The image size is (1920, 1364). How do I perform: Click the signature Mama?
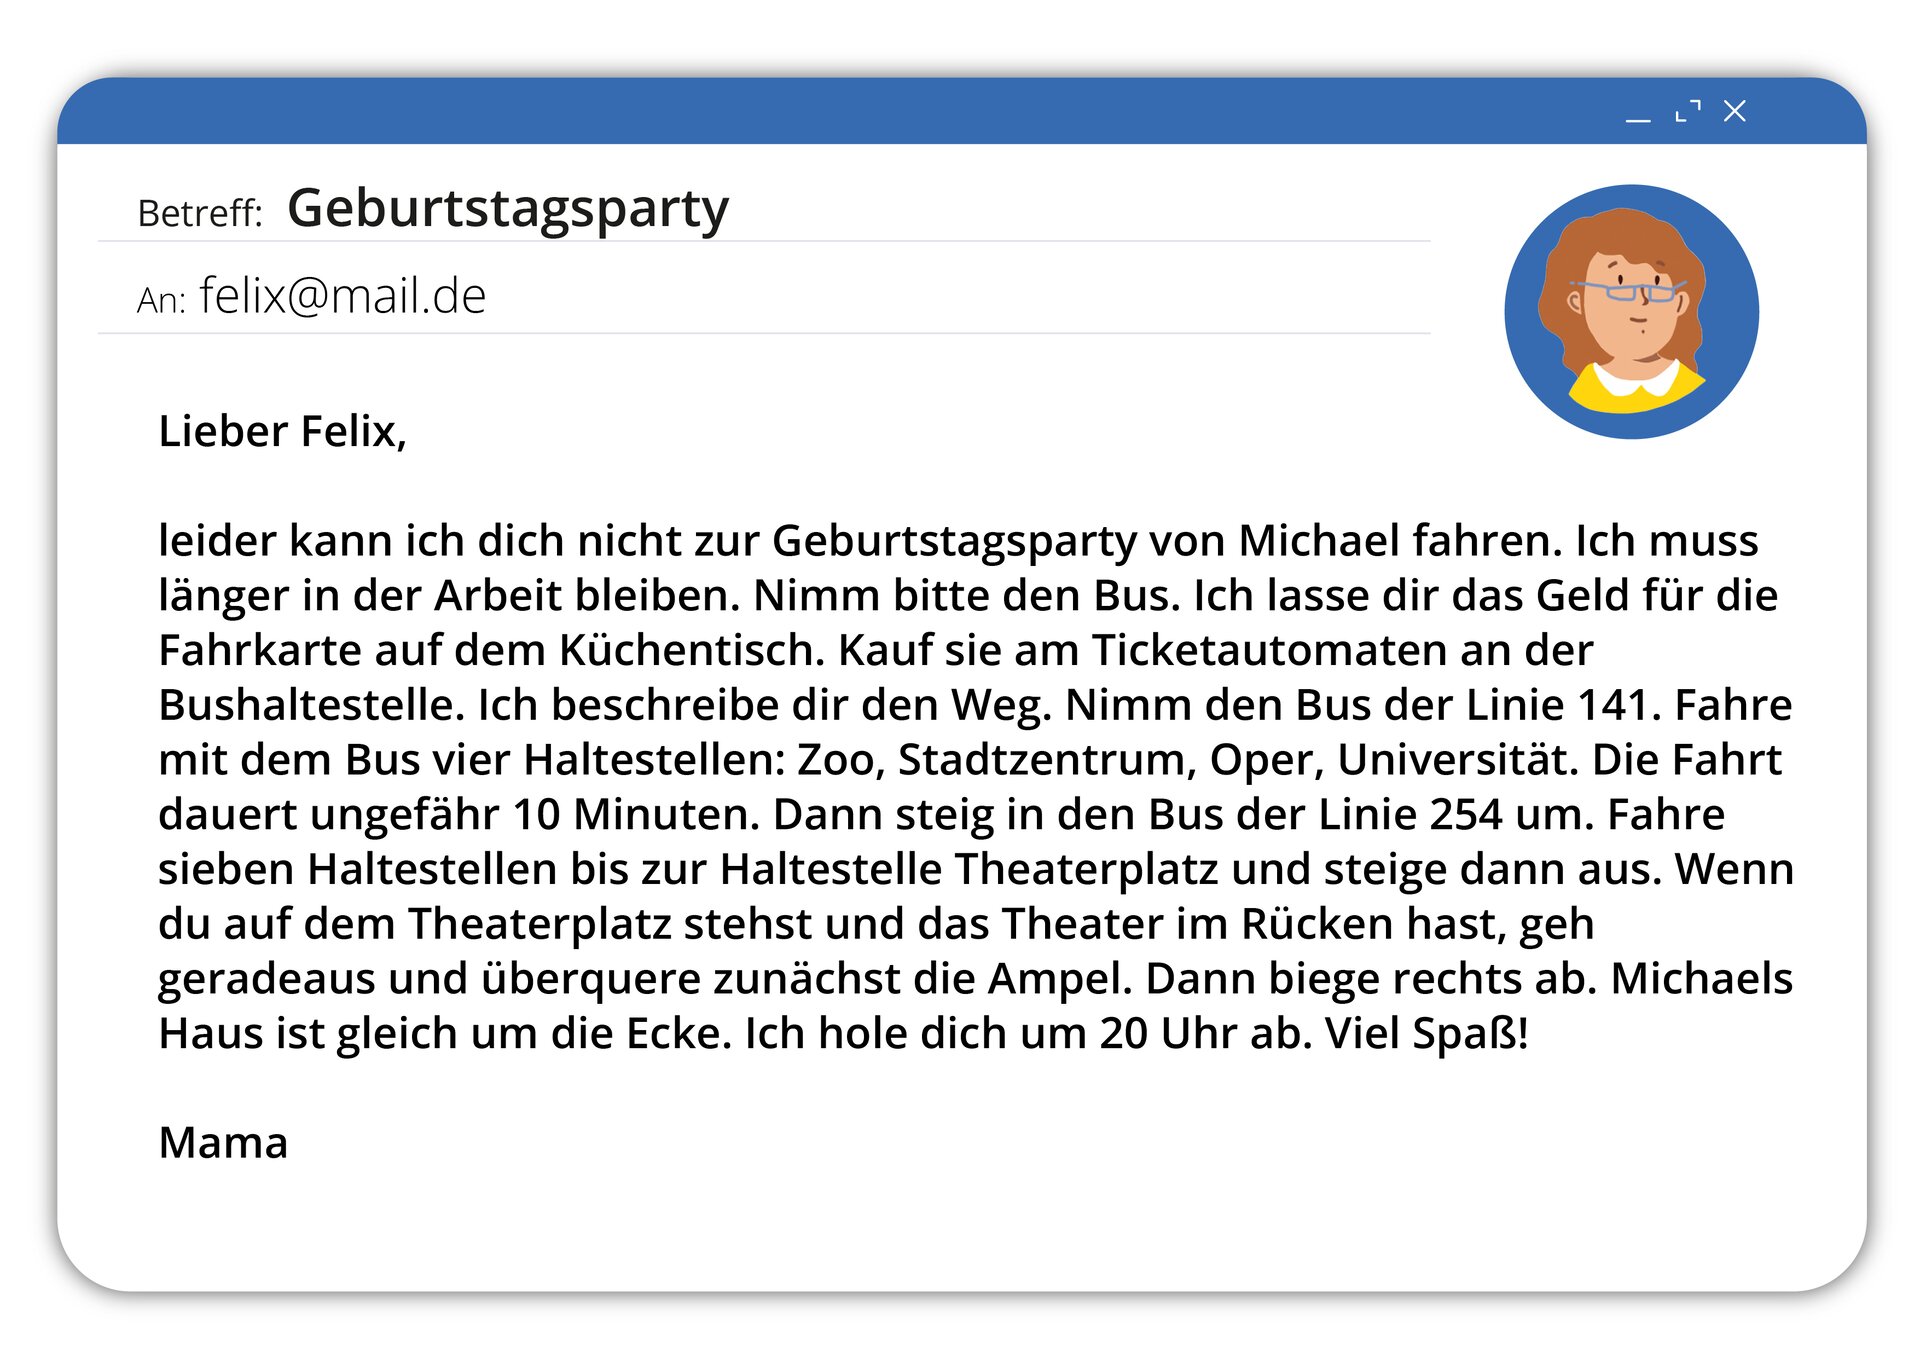(223, 1142)
